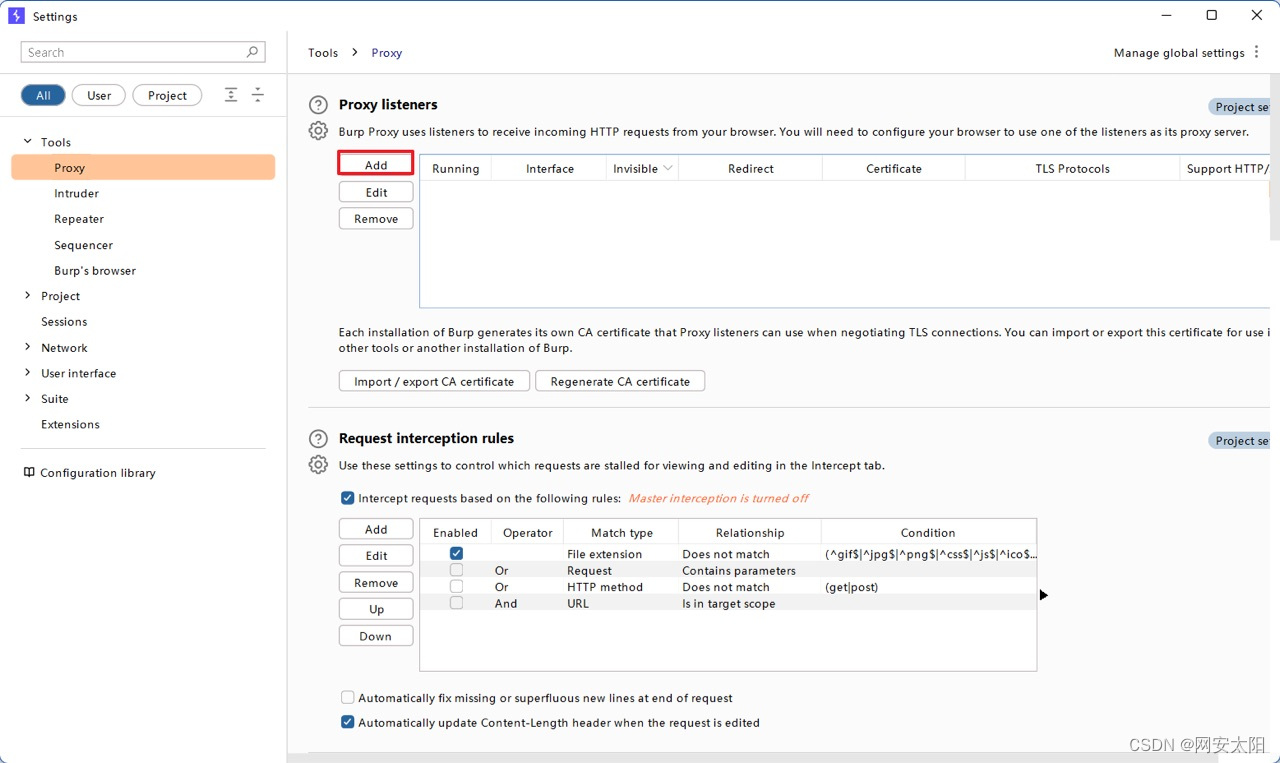The height and width of the screenshot is (763, 1280).
Task: Click the Match type column header
Action: point(622,532)
